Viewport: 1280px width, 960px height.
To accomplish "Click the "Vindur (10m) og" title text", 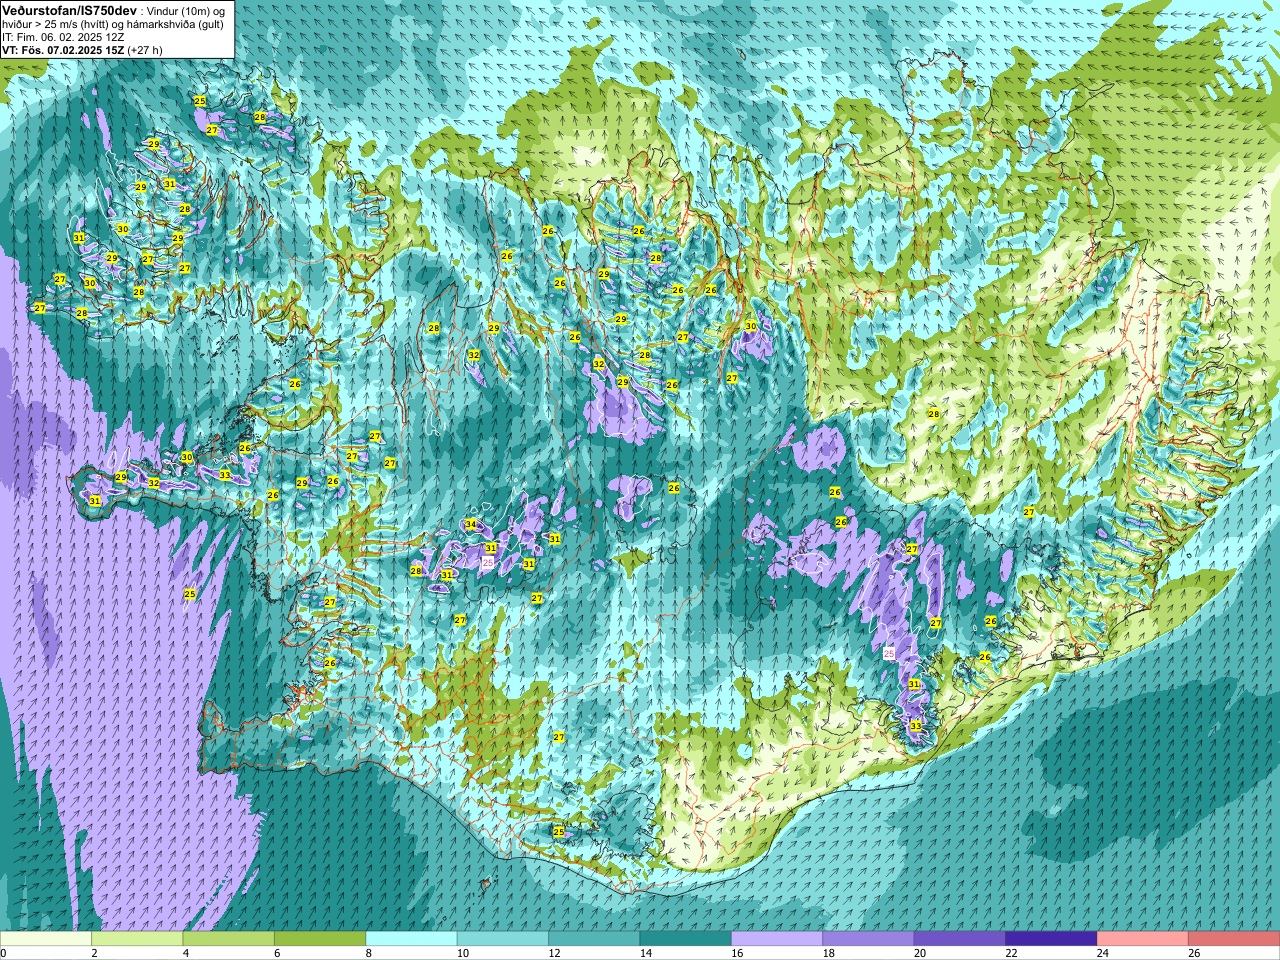I will [187, 10].
